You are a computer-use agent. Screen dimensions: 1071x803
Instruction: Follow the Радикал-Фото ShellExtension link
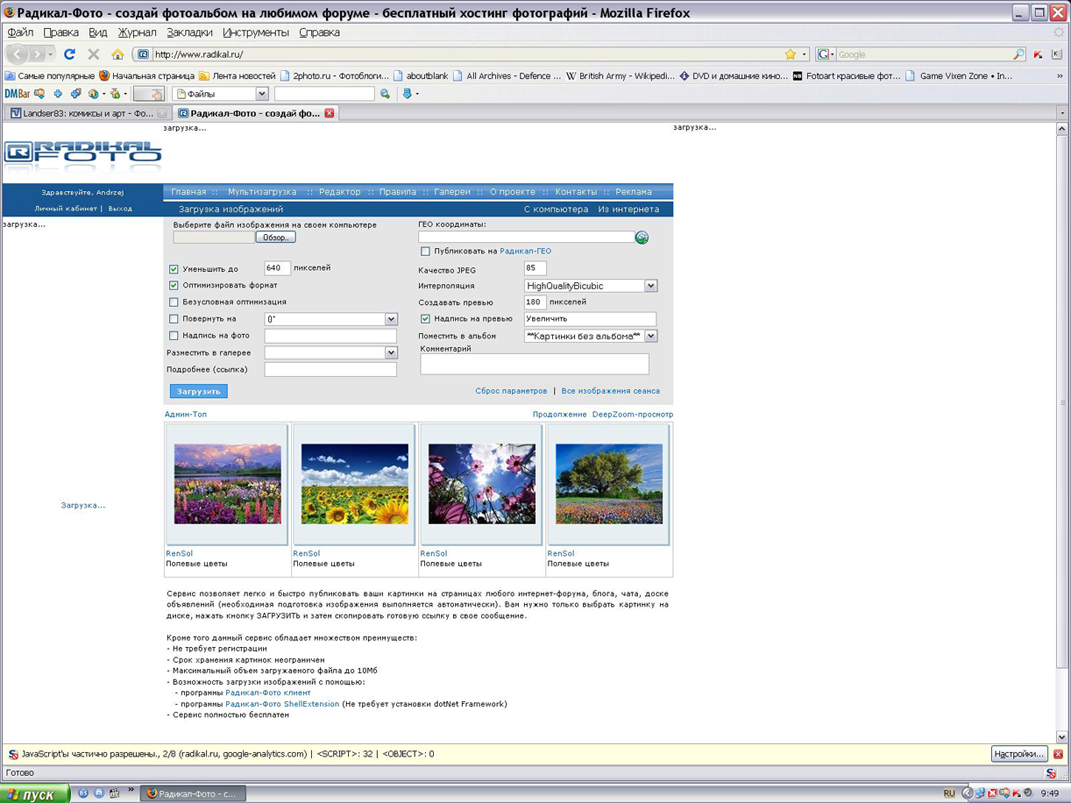pyautogui.click(x=282, y=703)
